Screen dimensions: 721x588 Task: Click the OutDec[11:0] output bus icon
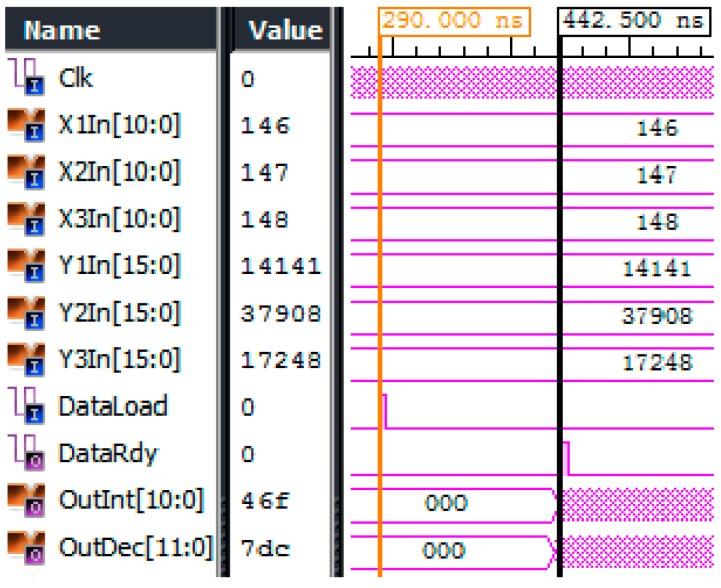point(27,548)
